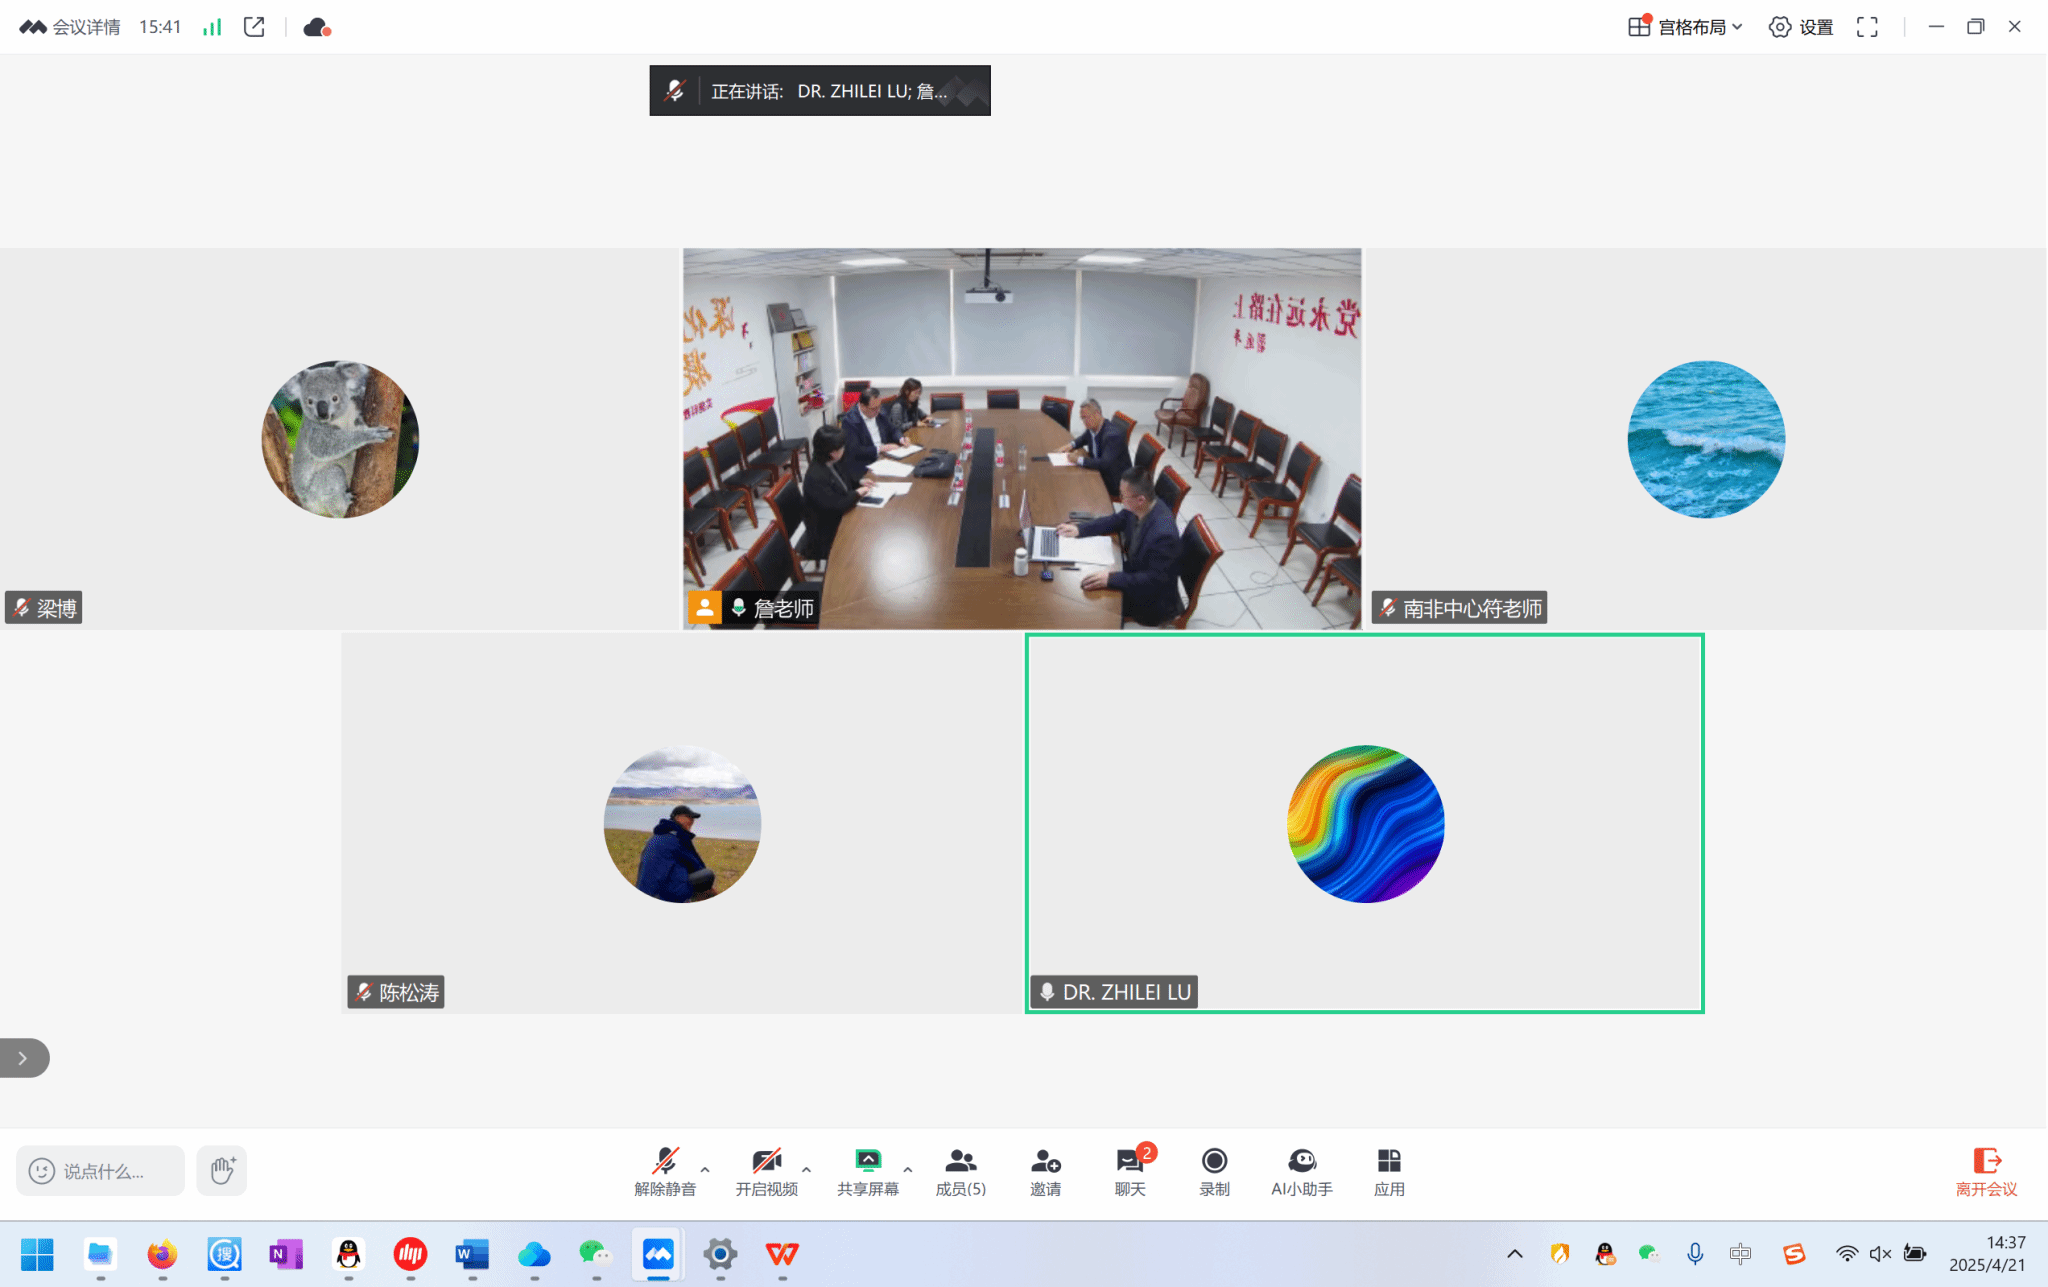Toggle screen sharing with 共享屏幕

tap(867, 1170)
